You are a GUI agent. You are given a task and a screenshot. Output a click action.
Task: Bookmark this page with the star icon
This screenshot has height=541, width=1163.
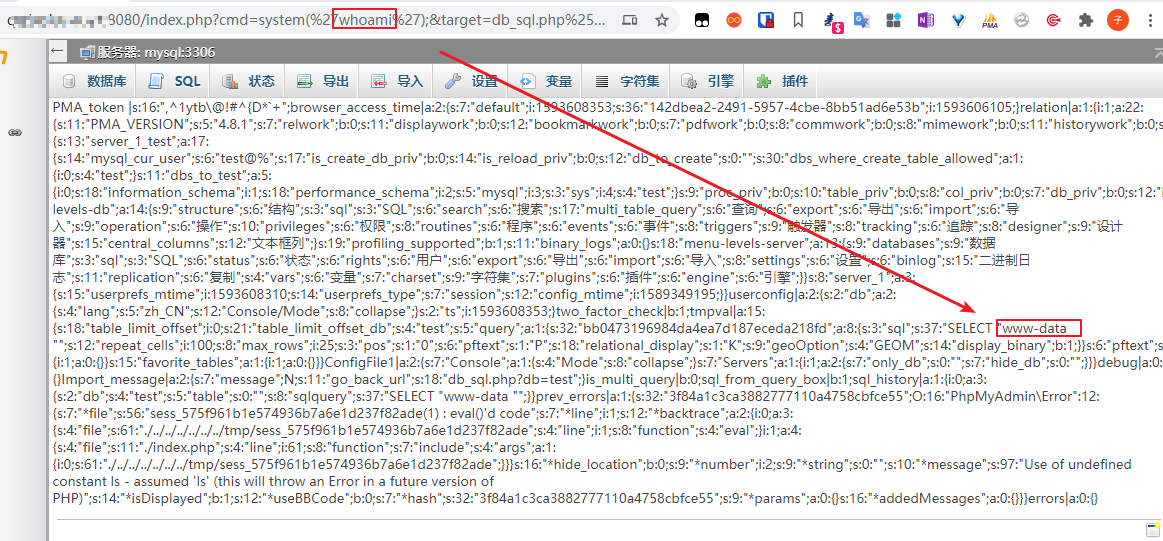click(x=662, y=19)
